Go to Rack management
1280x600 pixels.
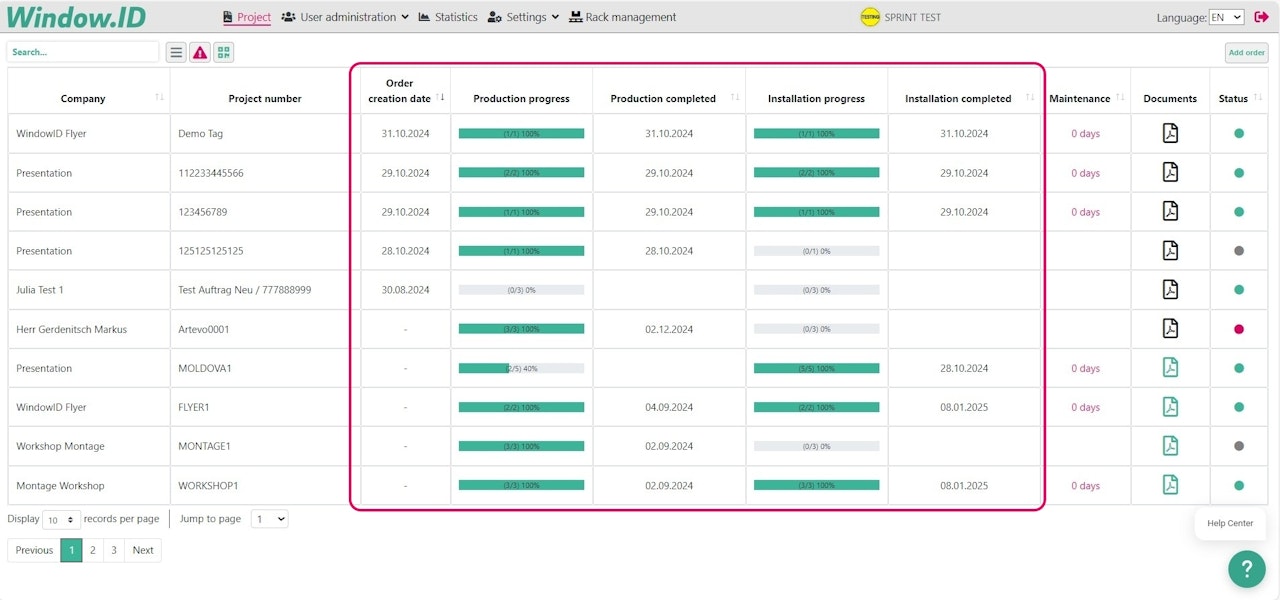tap(622, 17)
